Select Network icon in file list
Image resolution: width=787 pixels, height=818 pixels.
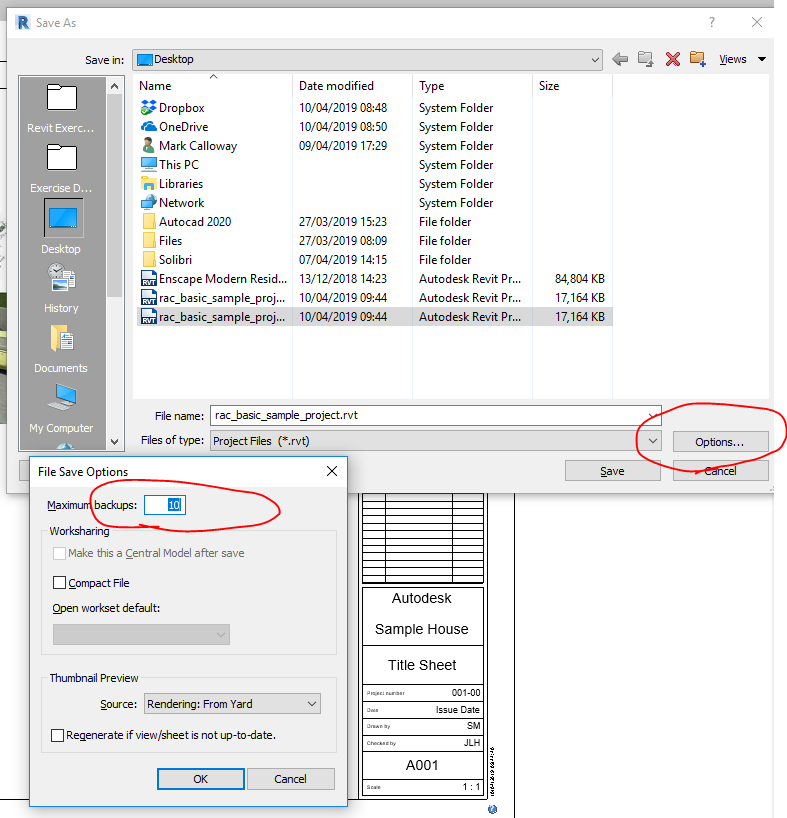149,202
